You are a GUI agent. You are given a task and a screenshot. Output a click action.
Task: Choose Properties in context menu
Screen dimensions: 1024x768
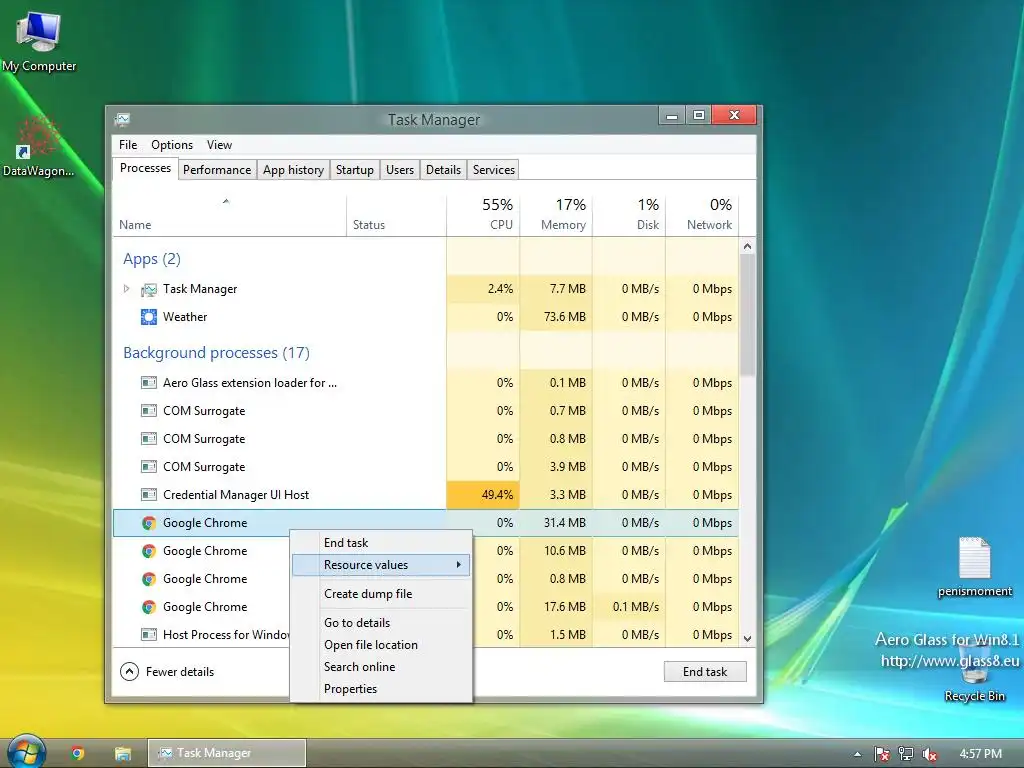(381, 689)
